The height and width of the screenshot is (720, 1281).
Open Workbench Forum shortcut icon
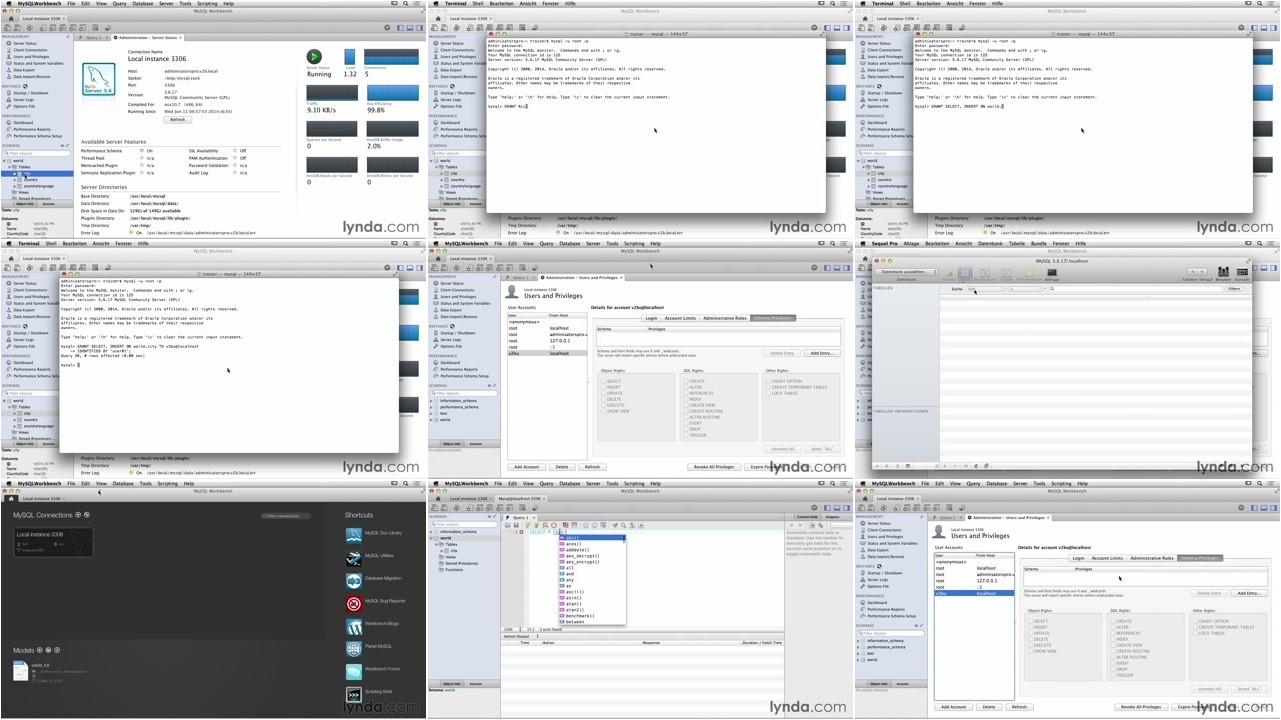(354, 671)
